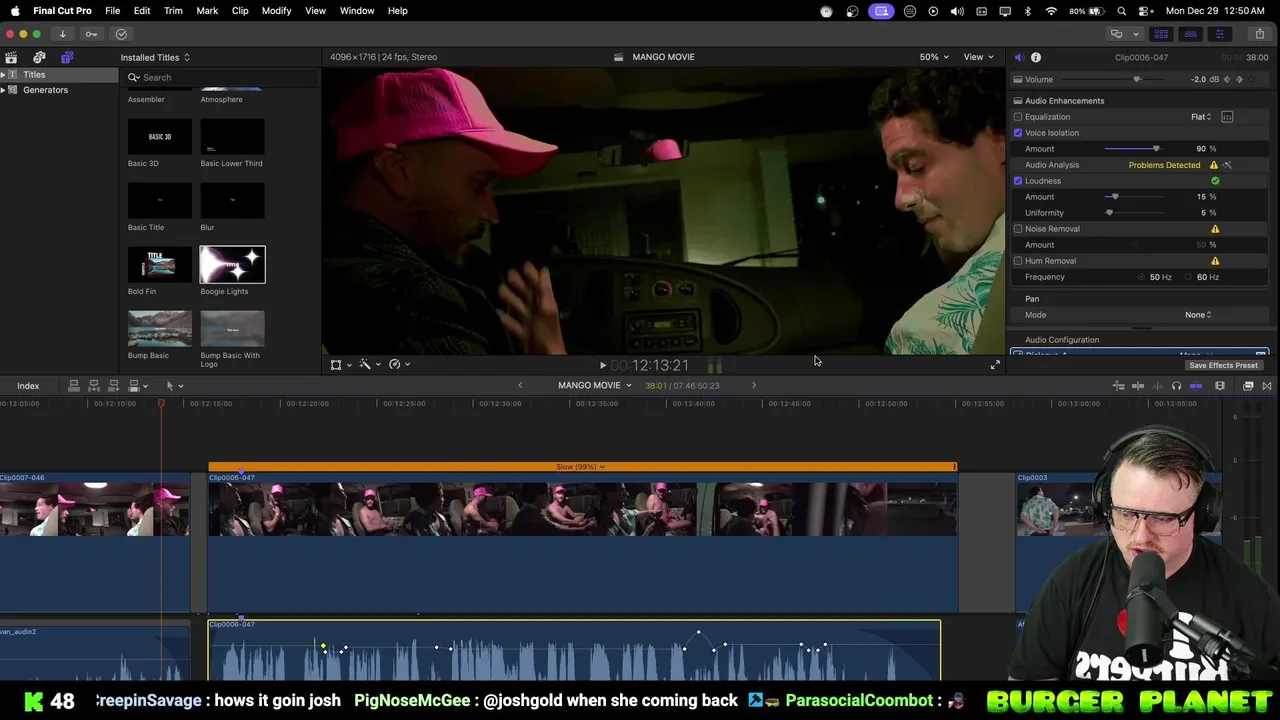Open the viewer zoom 50% dropdown
The height and width of the screenshot is (720, 1280).
click(x=934, y=57)
